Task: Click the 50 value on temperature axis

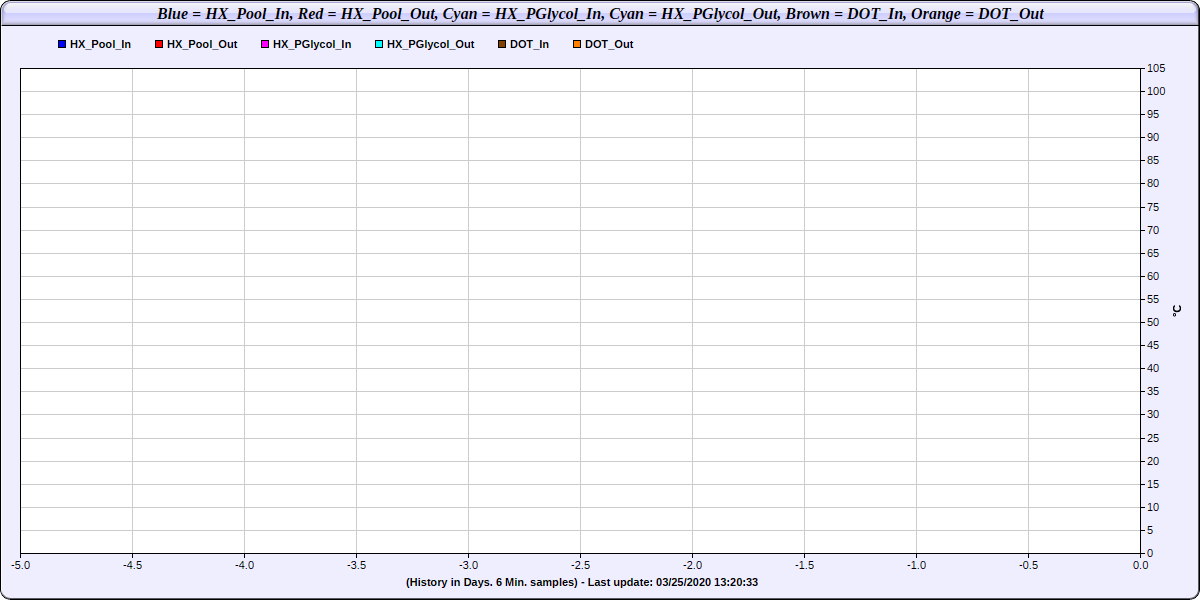Action: coord(1153,322)
